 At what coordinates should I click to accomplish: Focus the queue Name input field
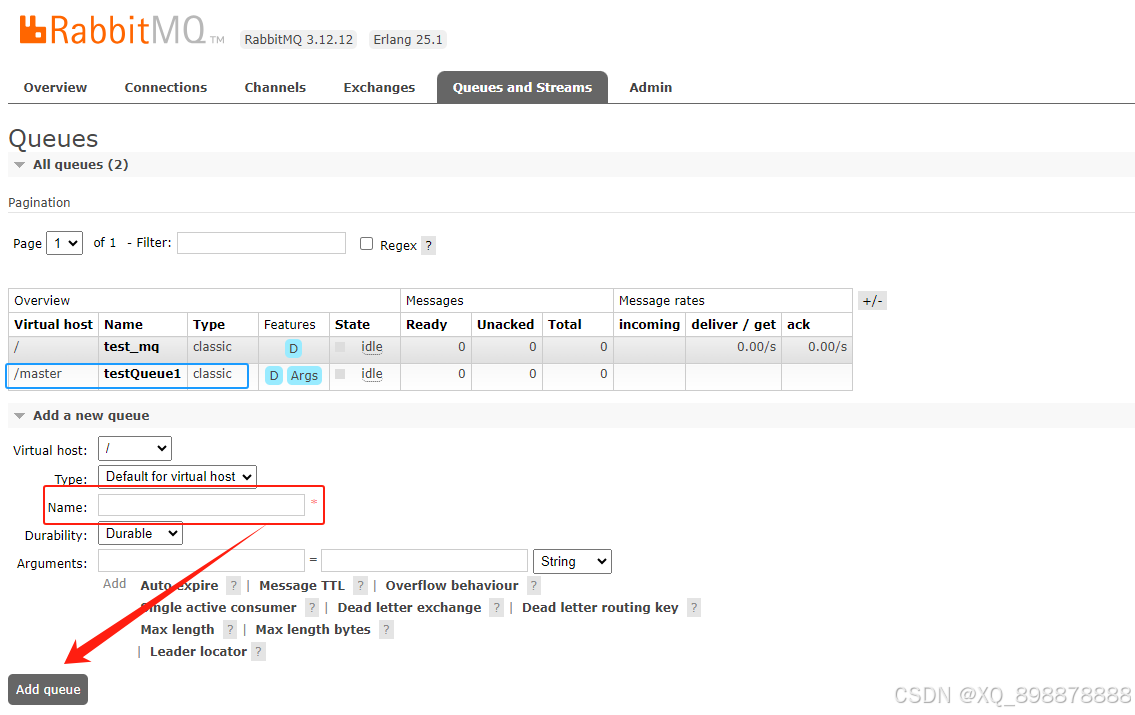pos(201,505)
